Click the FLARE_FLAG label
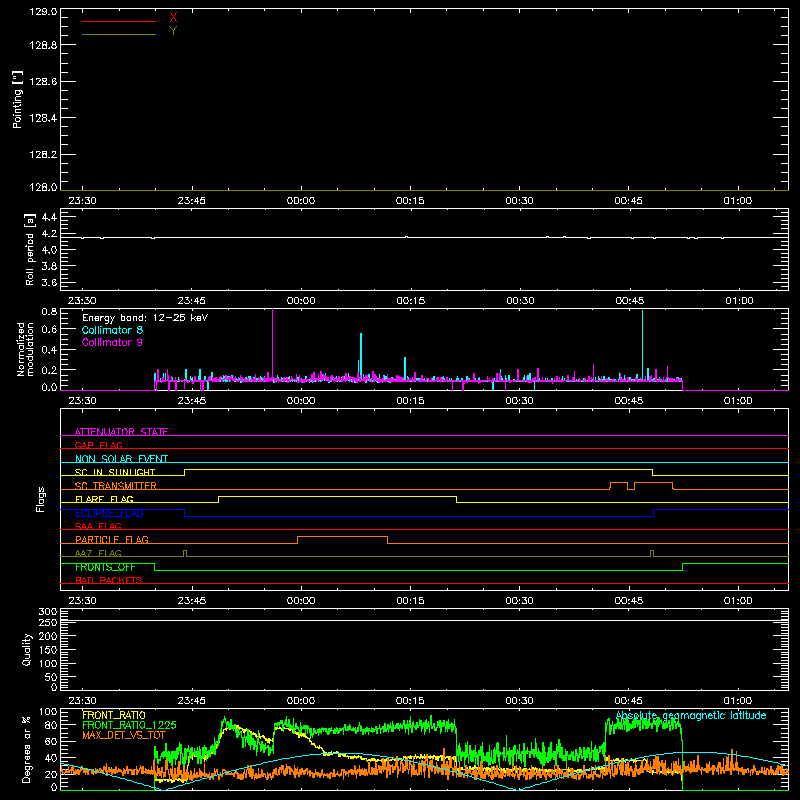Image resolution: width=800 pixels, height=800 pixels. (104, 499)
